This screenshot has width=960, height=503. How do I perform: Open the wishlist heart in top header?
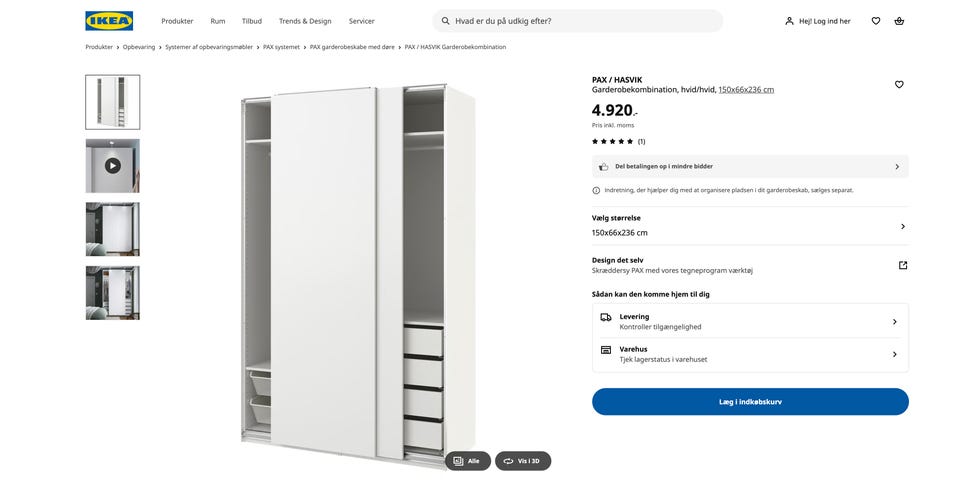(x=876, y=20)
